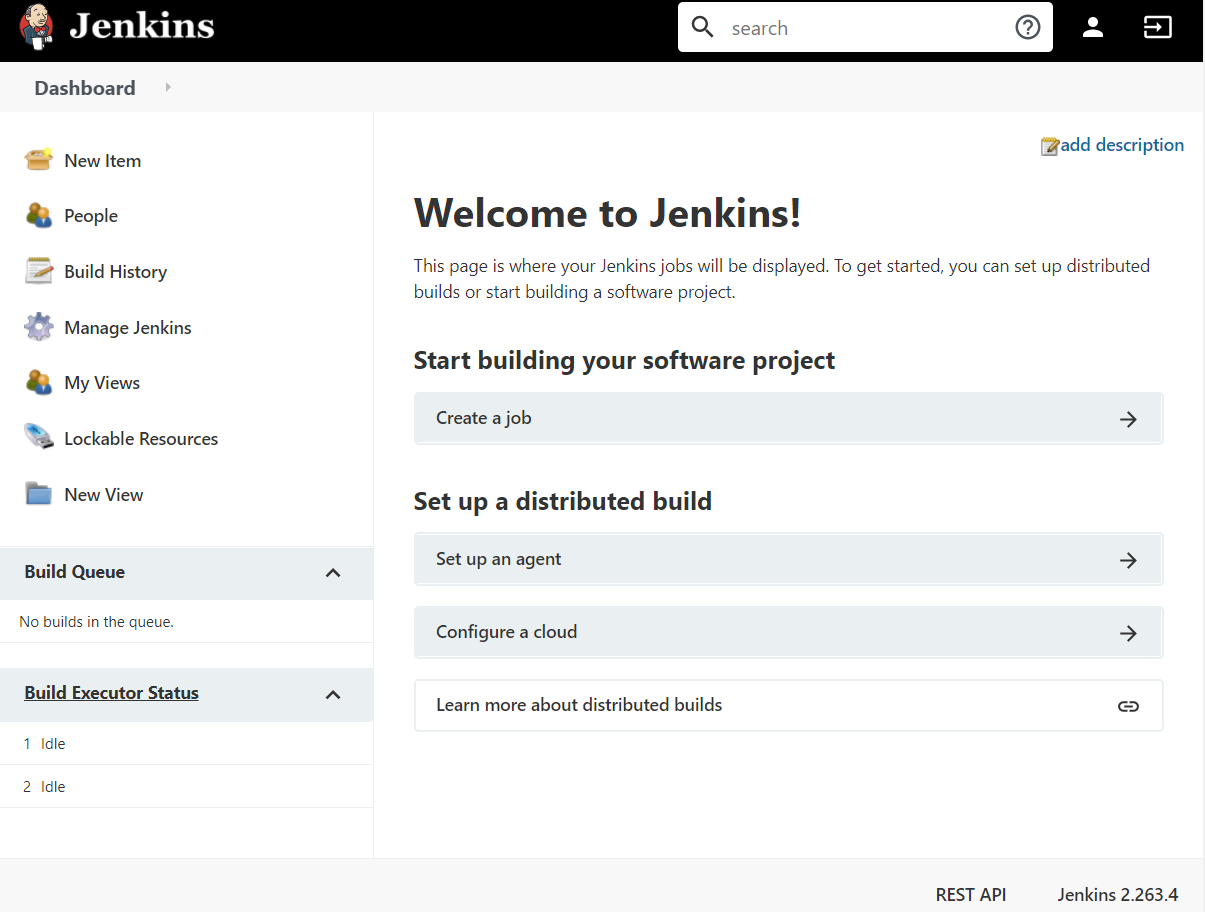Image resolution: width=1205 pixels, height=912 pixels.
Task: Collapse the Build Queue section
Action: pos(333,572)
